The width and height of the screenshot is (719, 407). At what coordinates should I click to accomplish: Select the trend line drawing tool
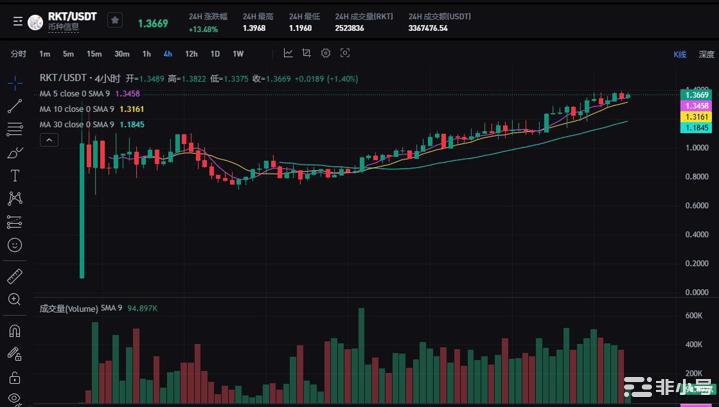(15, 105)
